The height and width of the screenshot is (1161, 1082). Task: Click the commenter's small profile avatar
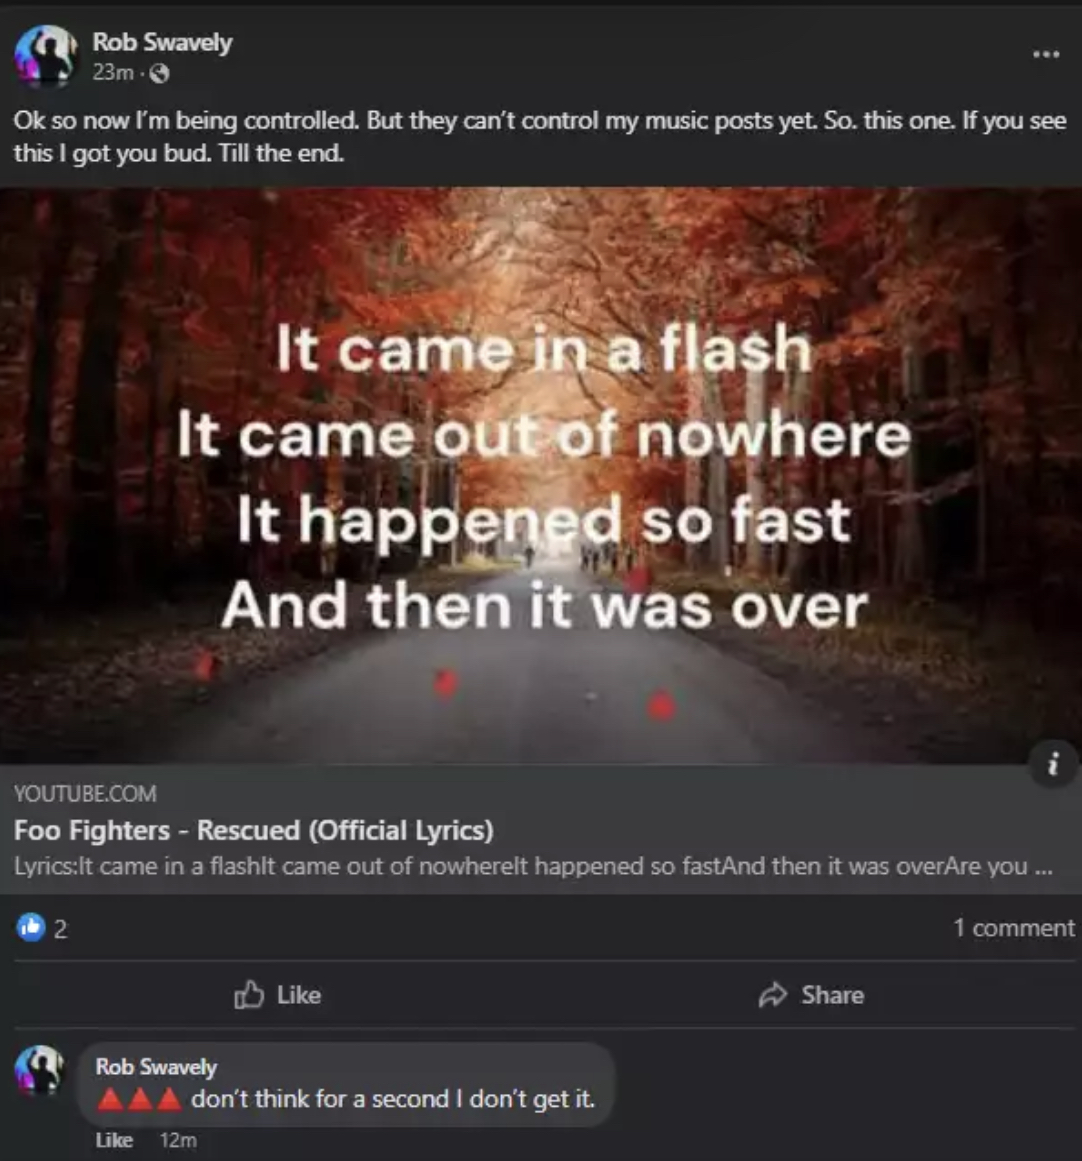pyautogui.click(x=40, y=1069)
